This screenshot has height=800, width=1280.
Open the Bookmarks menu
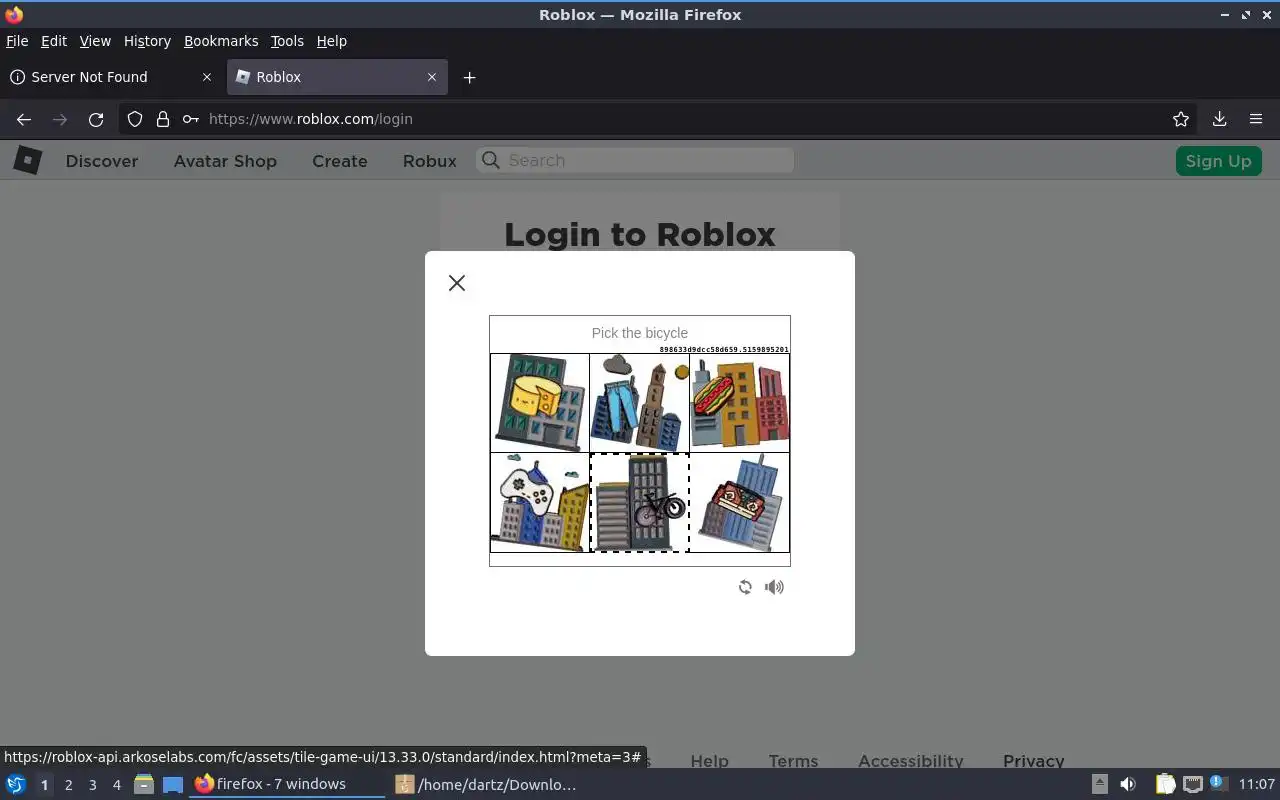221,41
